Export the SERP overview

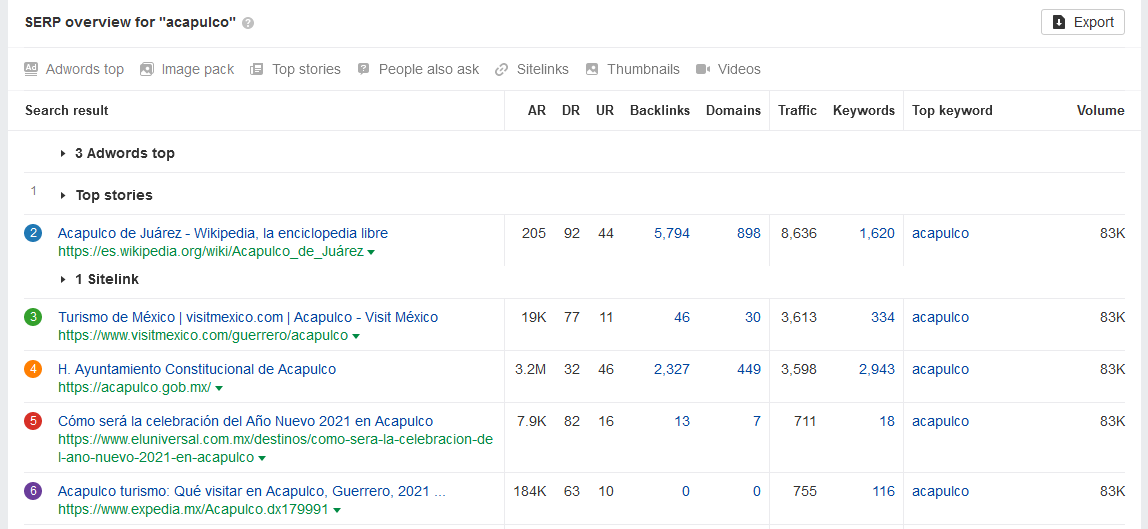1083,22
